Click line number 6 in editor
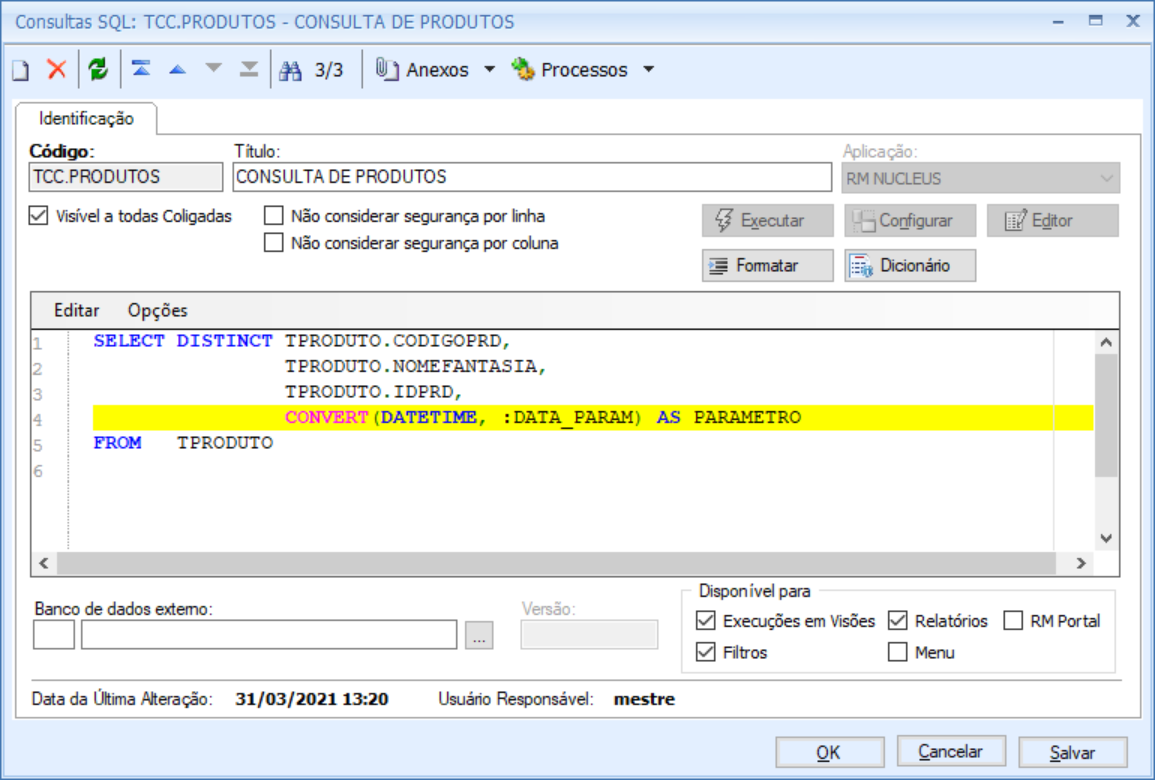Image resolution: width=1155 pixels, height=780 pixels. pyautogui.click(x=38, y=471)
